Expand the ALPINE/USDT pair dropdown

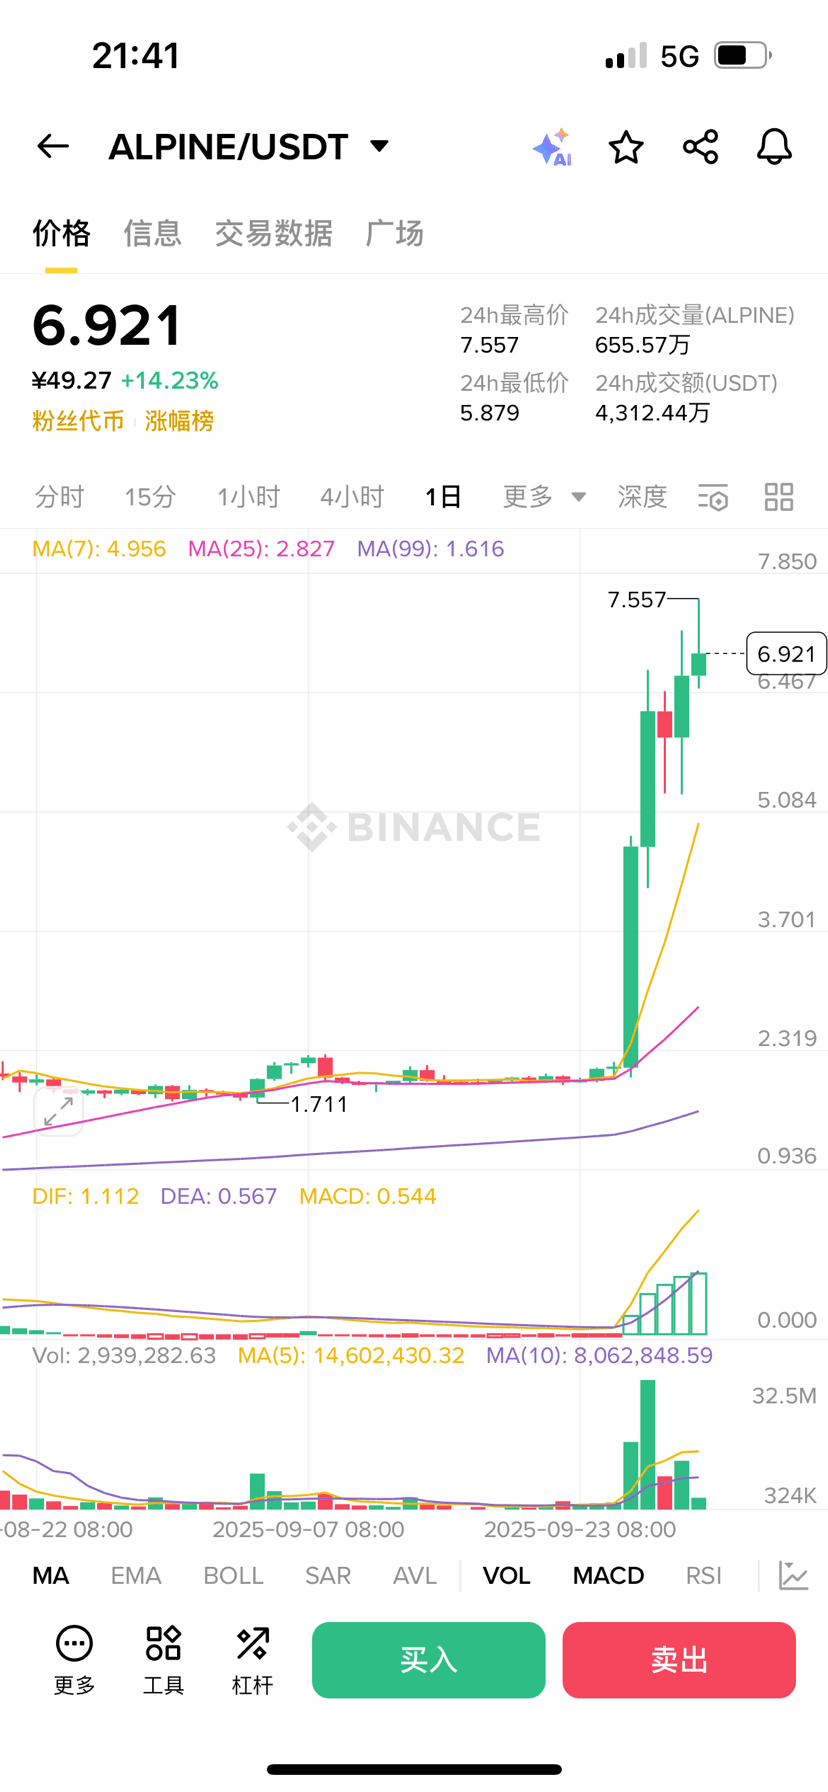379,147
